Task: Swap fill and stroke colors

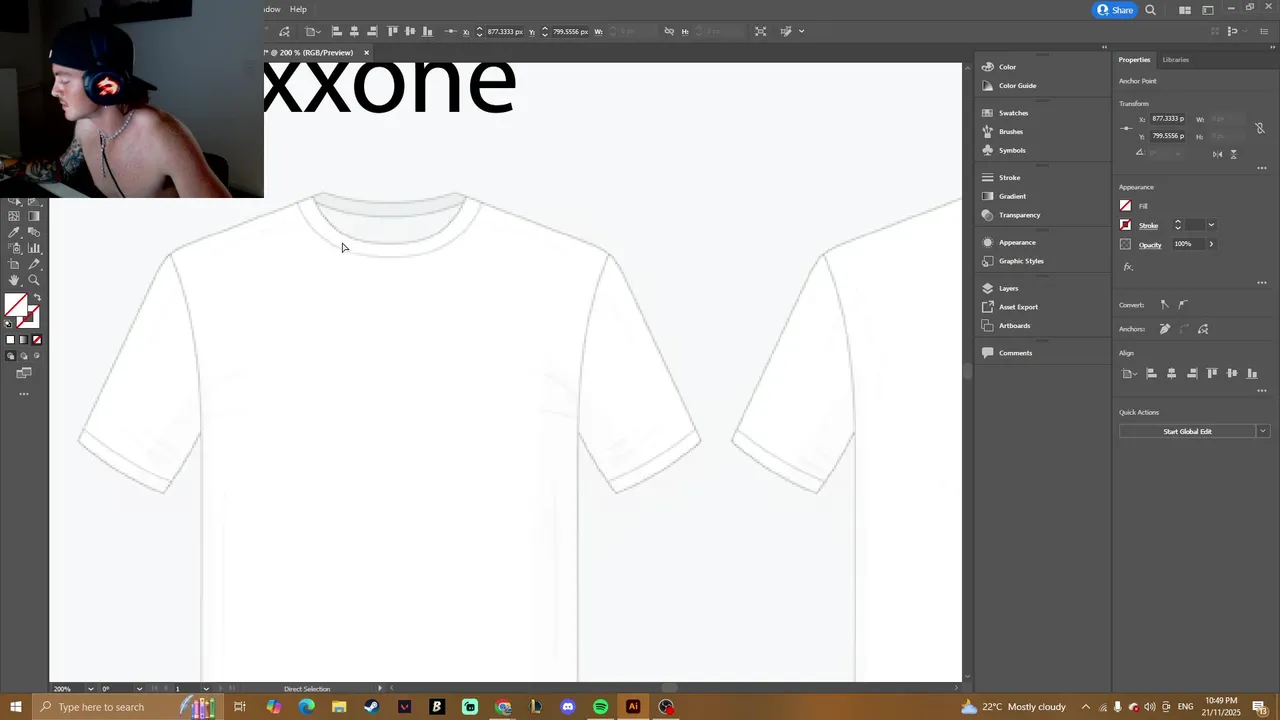Action: [x=37, y=297]
